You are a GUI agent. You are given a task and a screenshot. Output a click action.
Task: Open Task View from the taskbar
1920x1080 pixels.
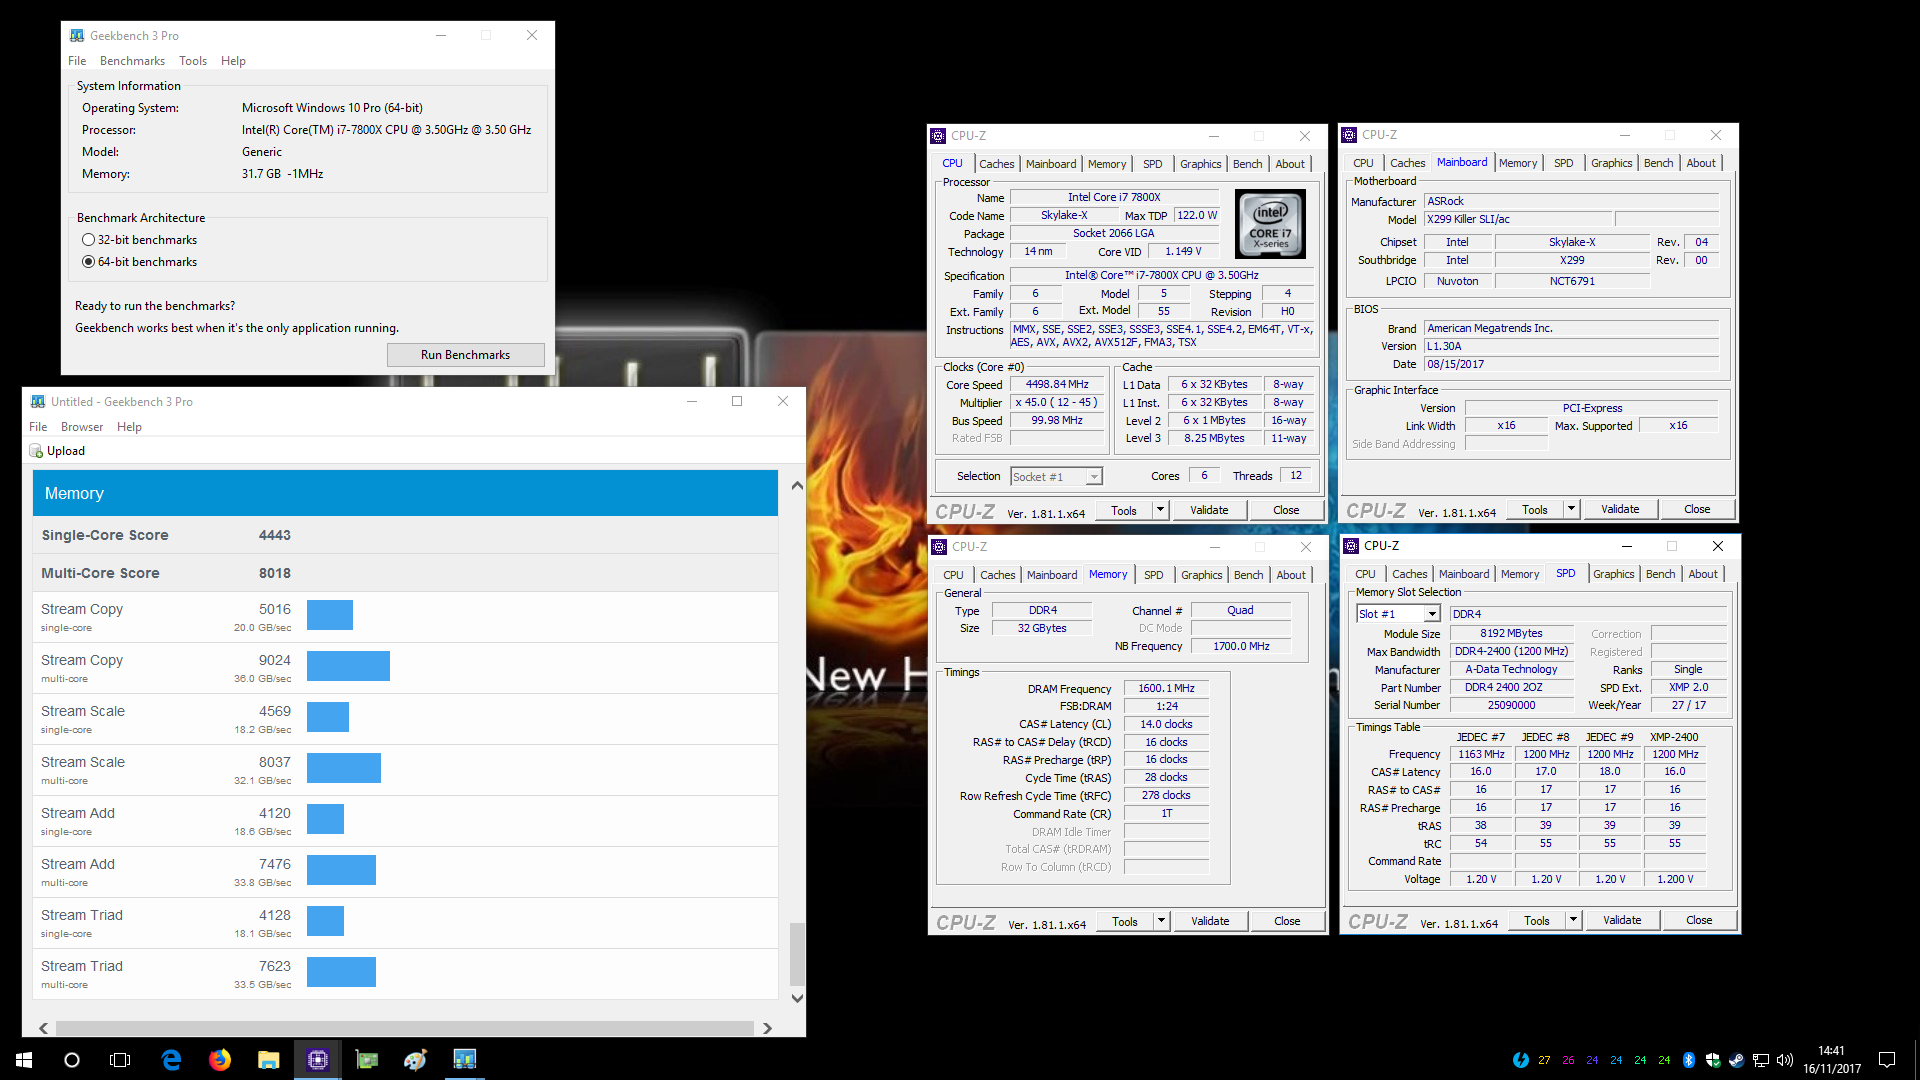pos(120,1060)
